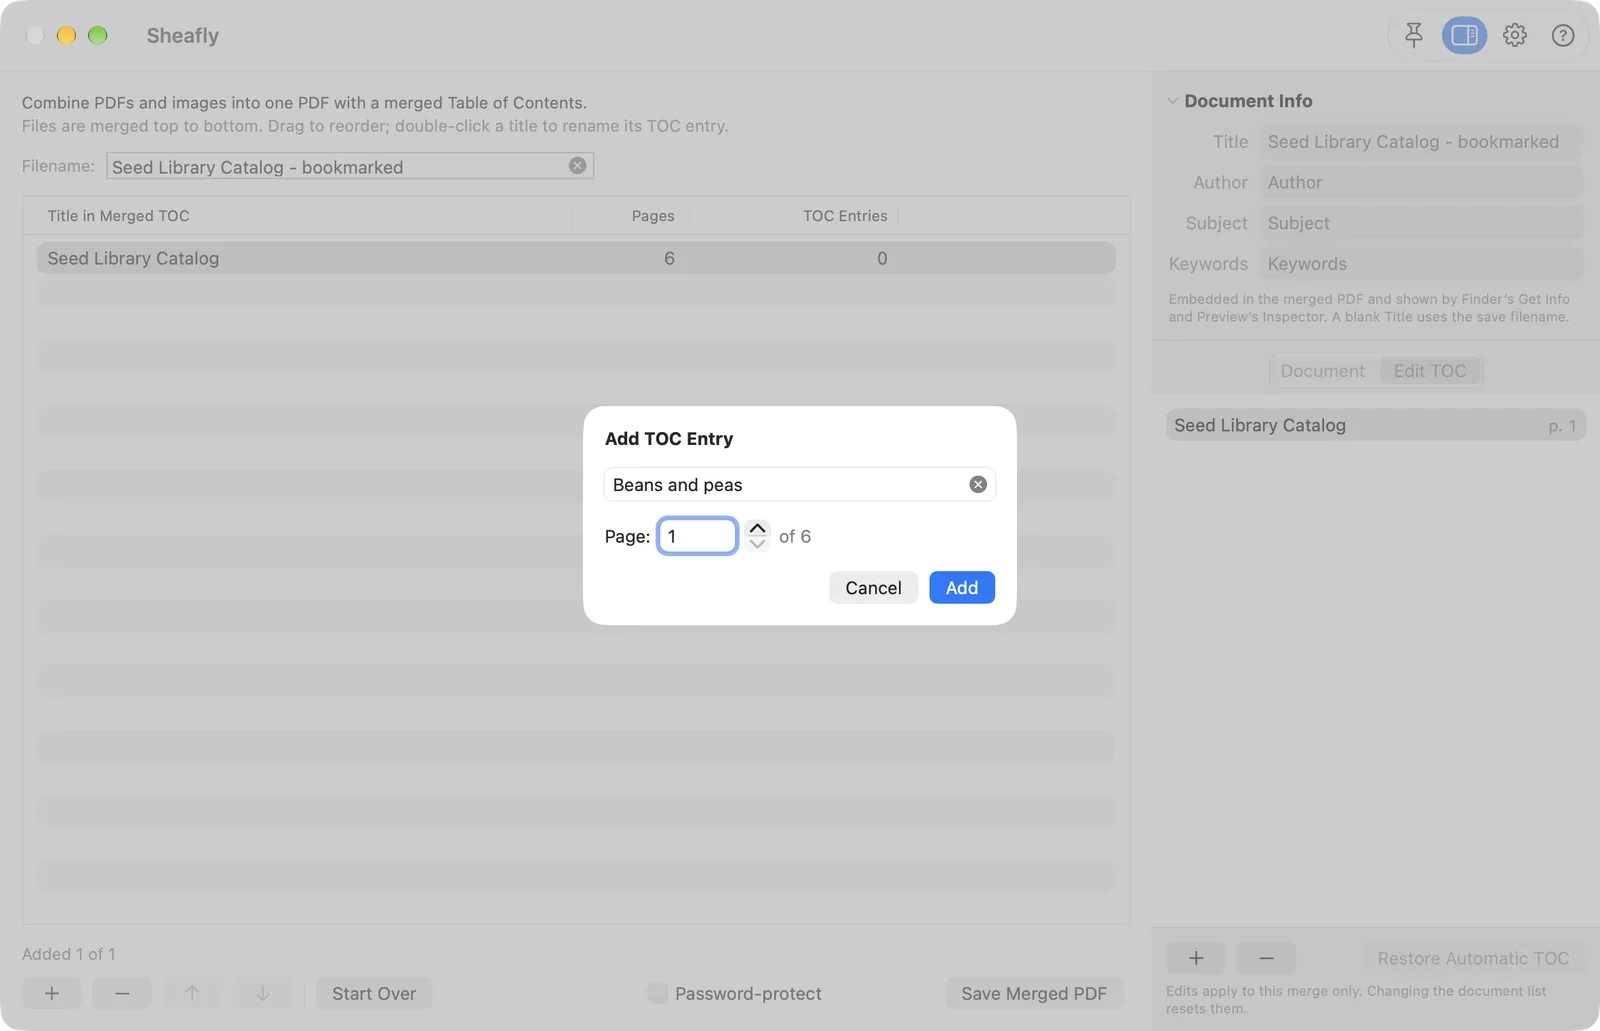Increment the page stepper up arrow
Viewport: 1600px width, 1031px height.
(x=758, y=528)
